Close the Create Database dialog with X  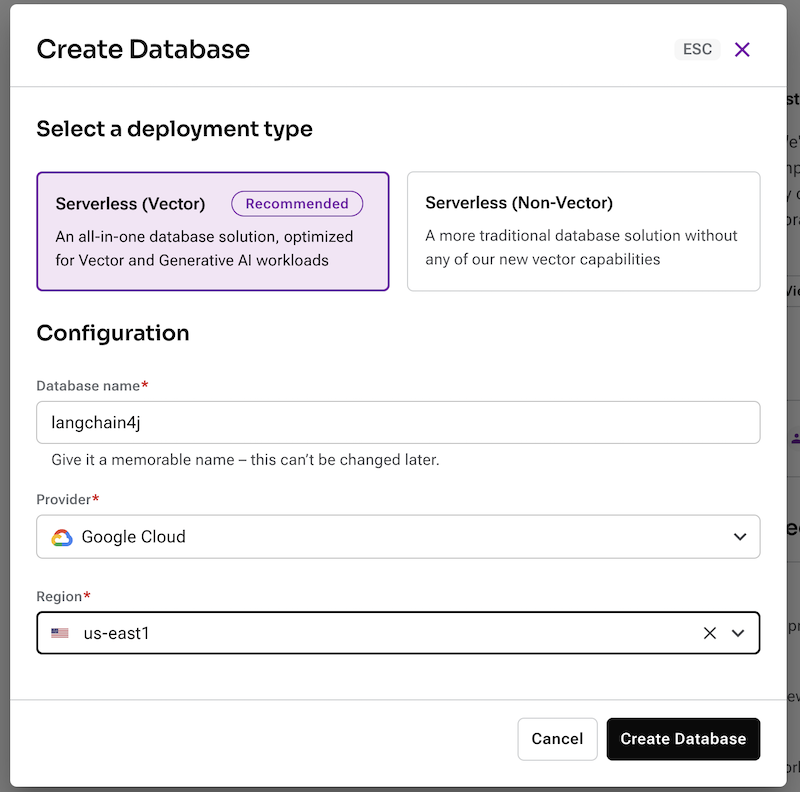pos(742,49)
